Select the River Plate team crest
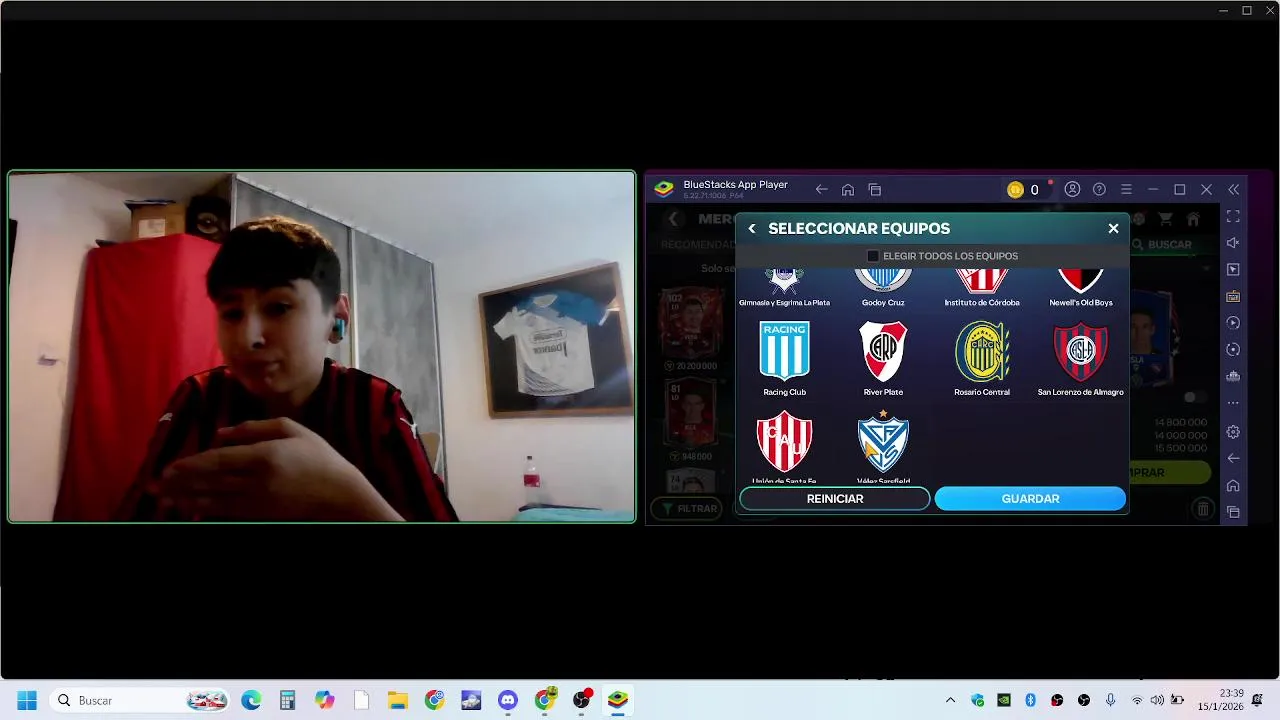 coord(883,351)
